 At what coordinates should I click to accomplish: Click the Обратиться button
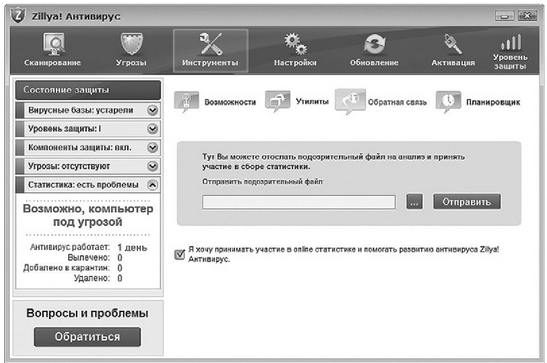point(87,336)
